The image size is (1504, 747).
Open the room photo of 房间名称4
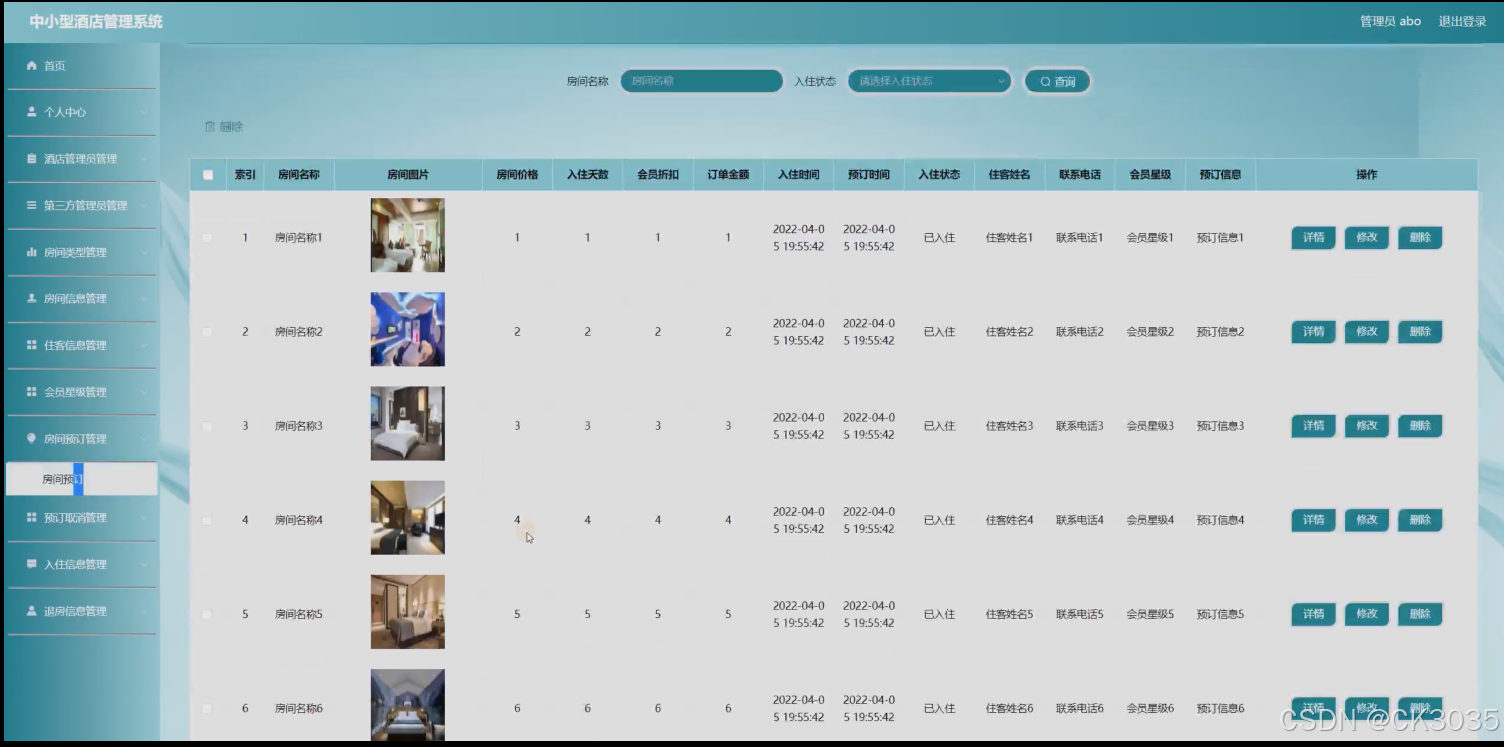tap(408, 517)
